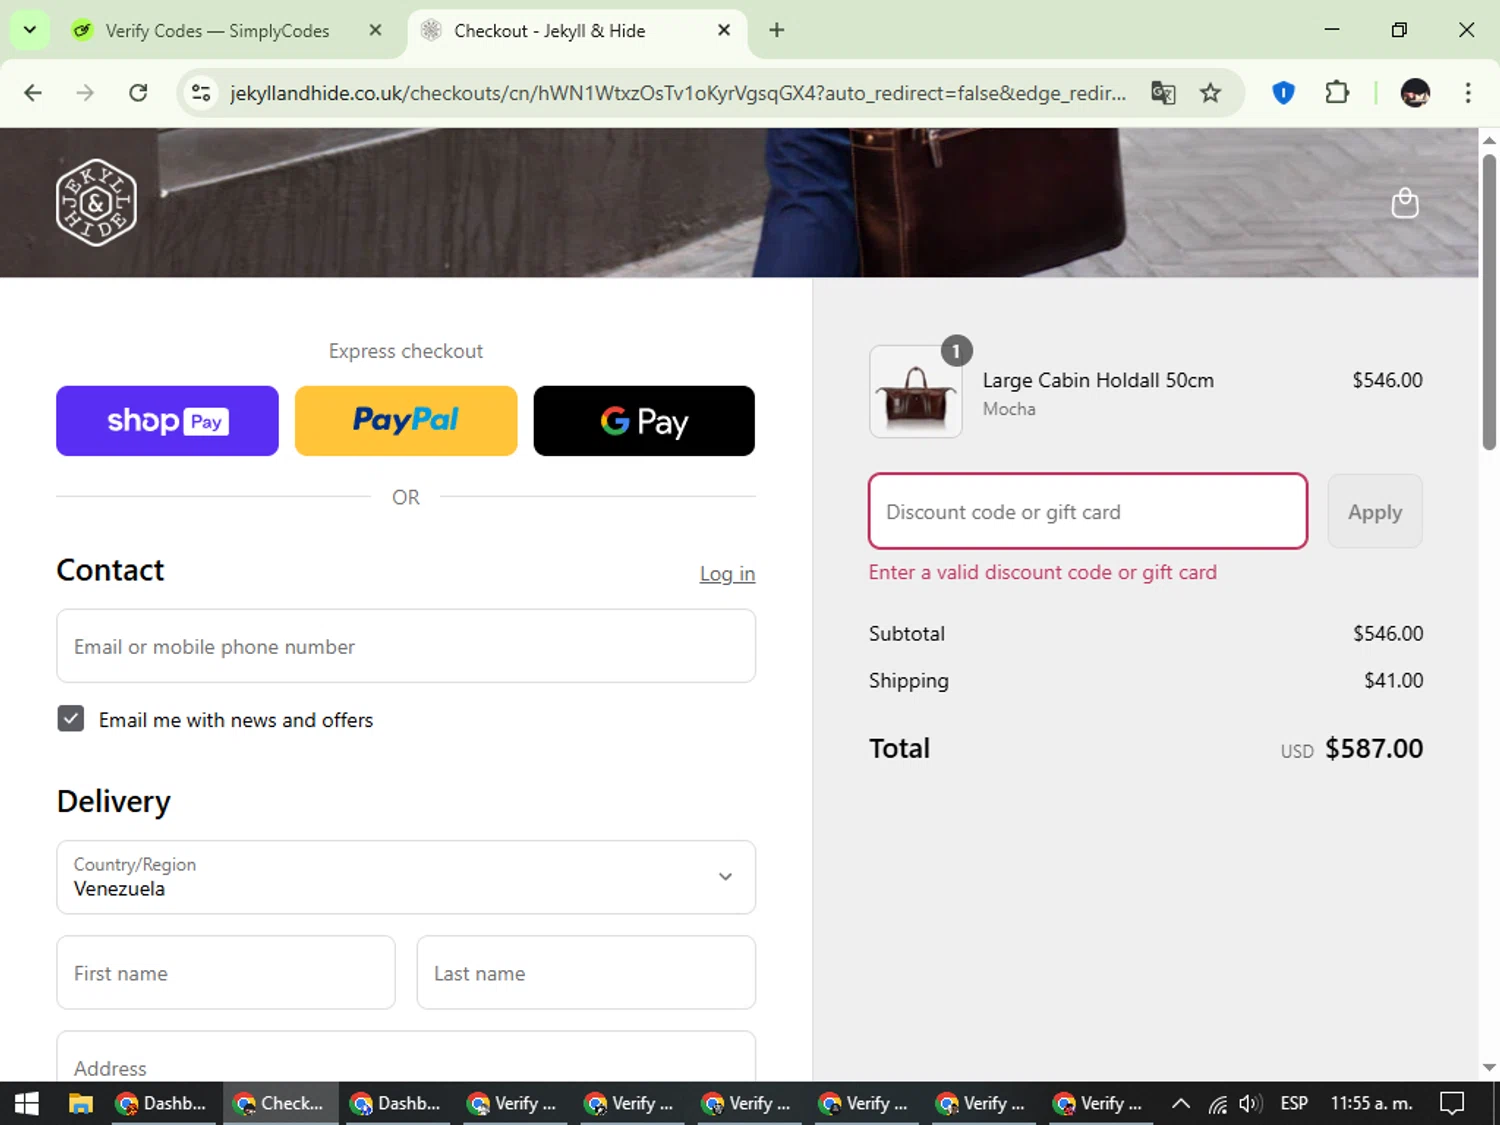This screenshot has height=1125, width=1500.
Task: Focus the Discount code or gift card field
Action: 1088,511
